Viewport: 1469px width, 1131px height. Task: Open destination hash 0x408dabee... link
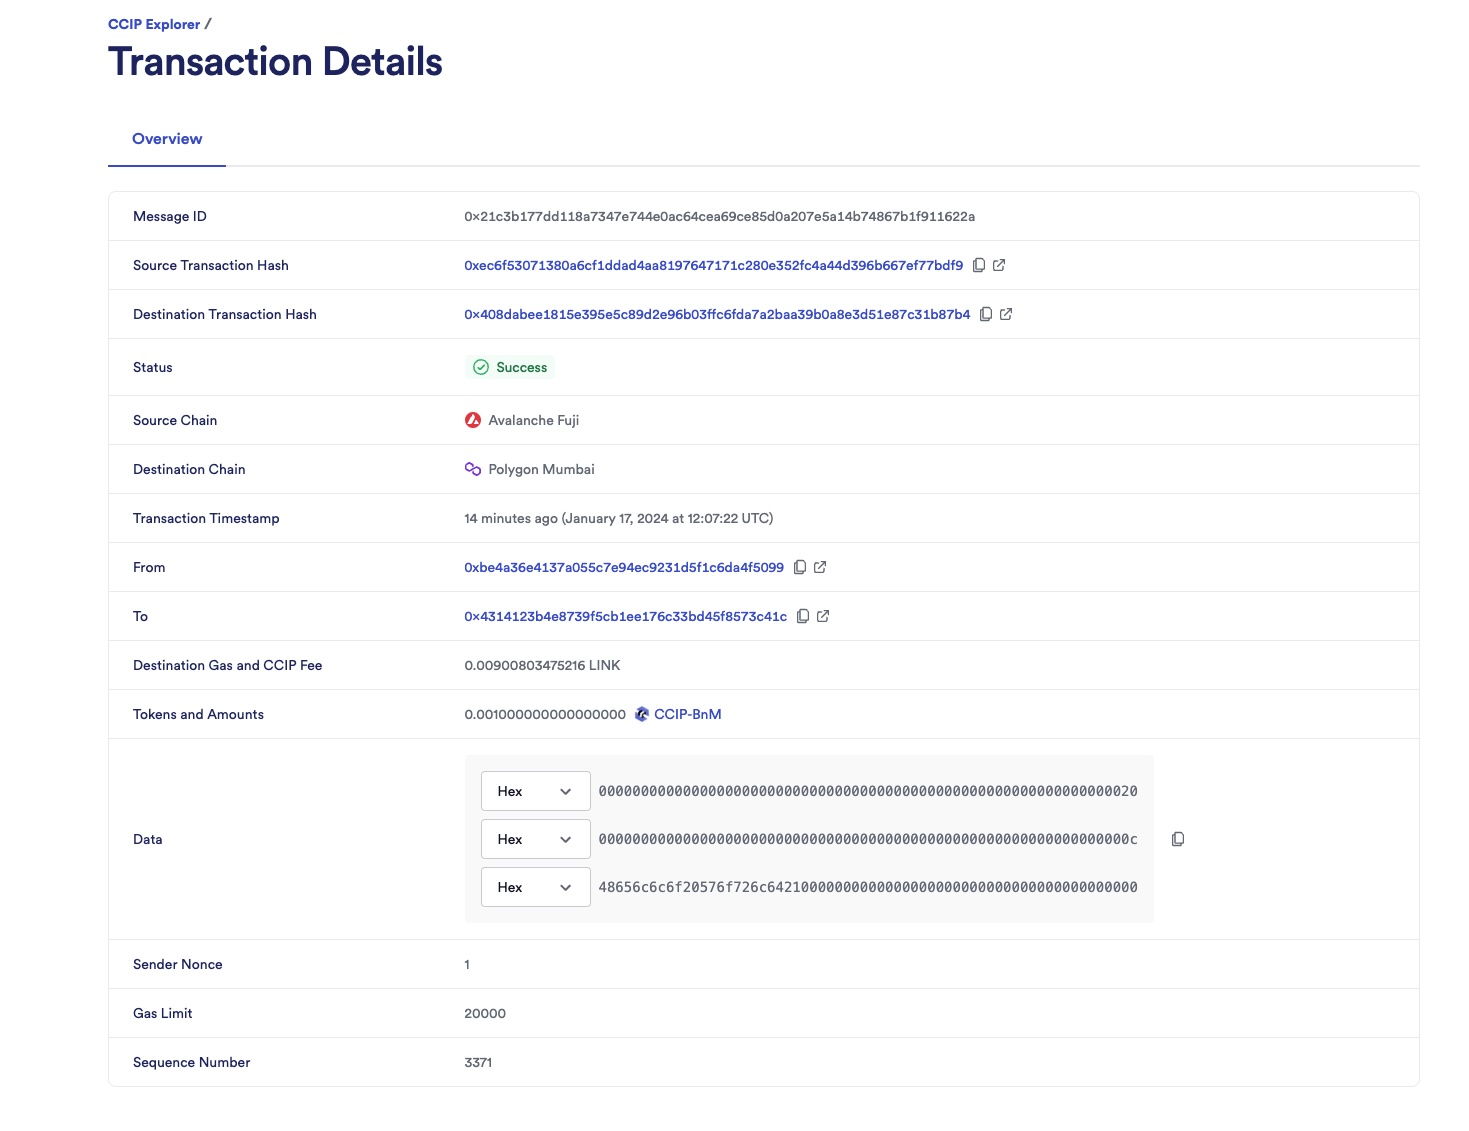pyautogui.click(x=717, y=314)
